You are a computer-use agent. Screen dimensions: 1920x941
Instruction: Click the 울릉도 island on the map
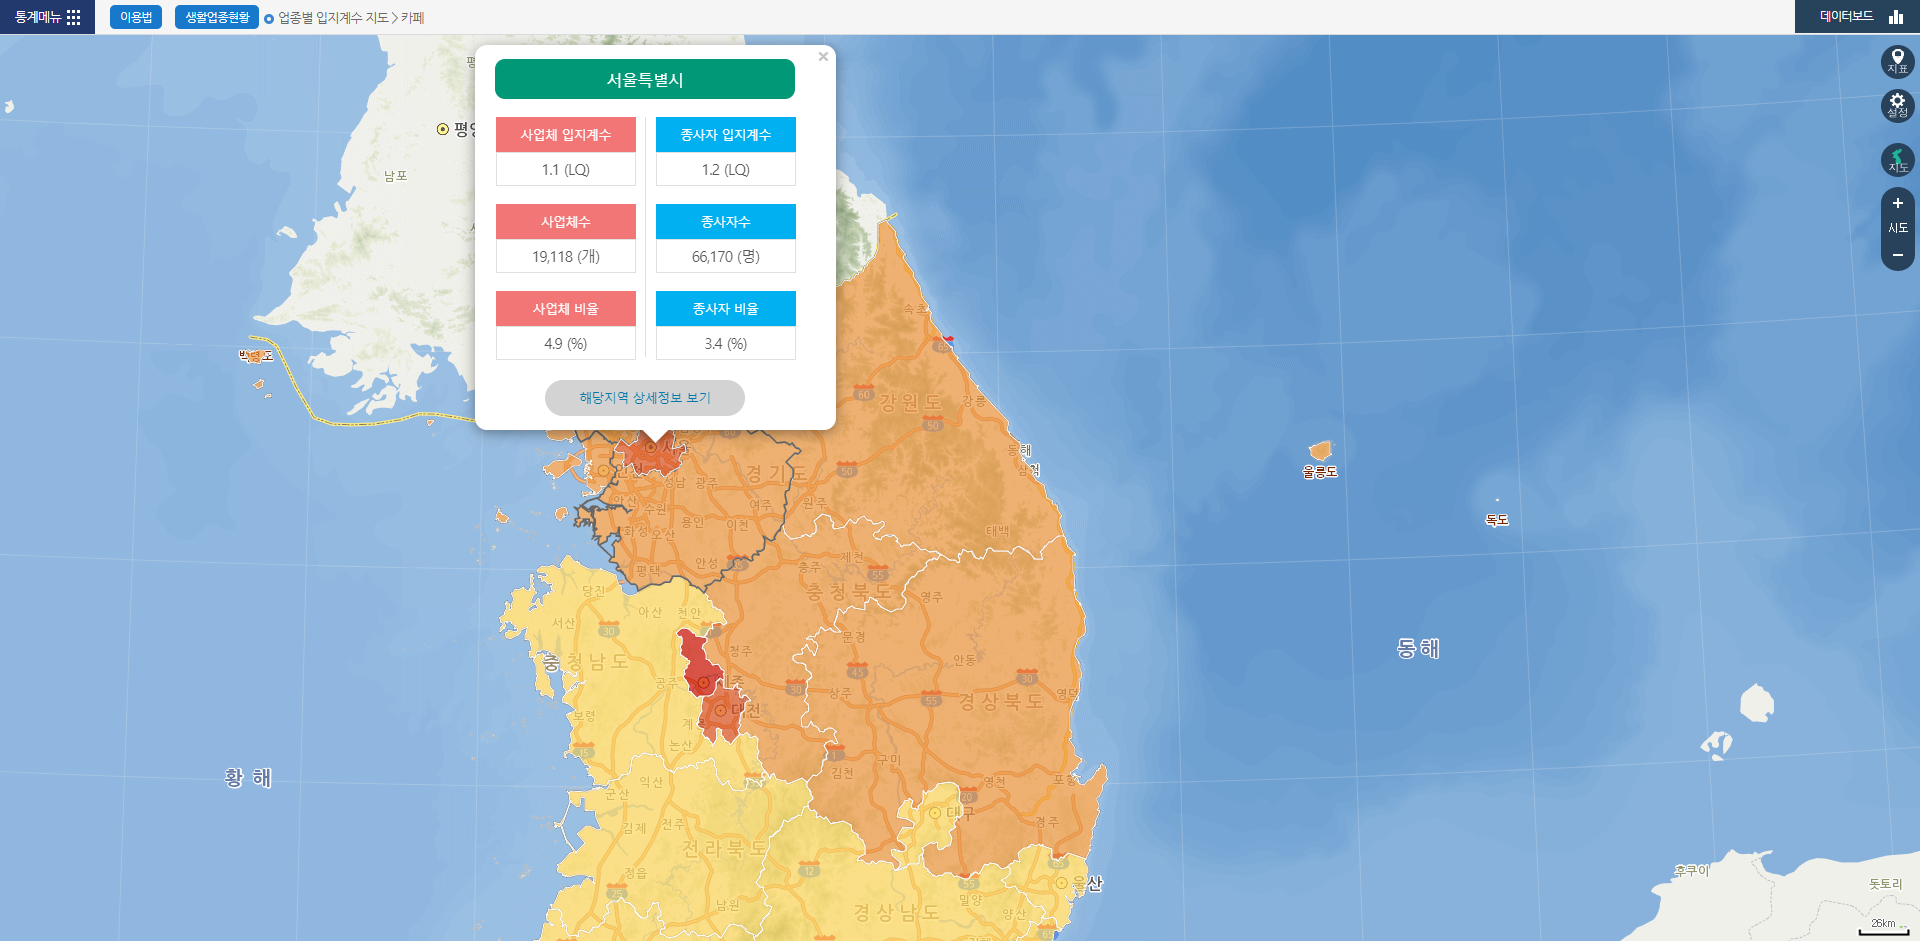tap(1320, 450)
